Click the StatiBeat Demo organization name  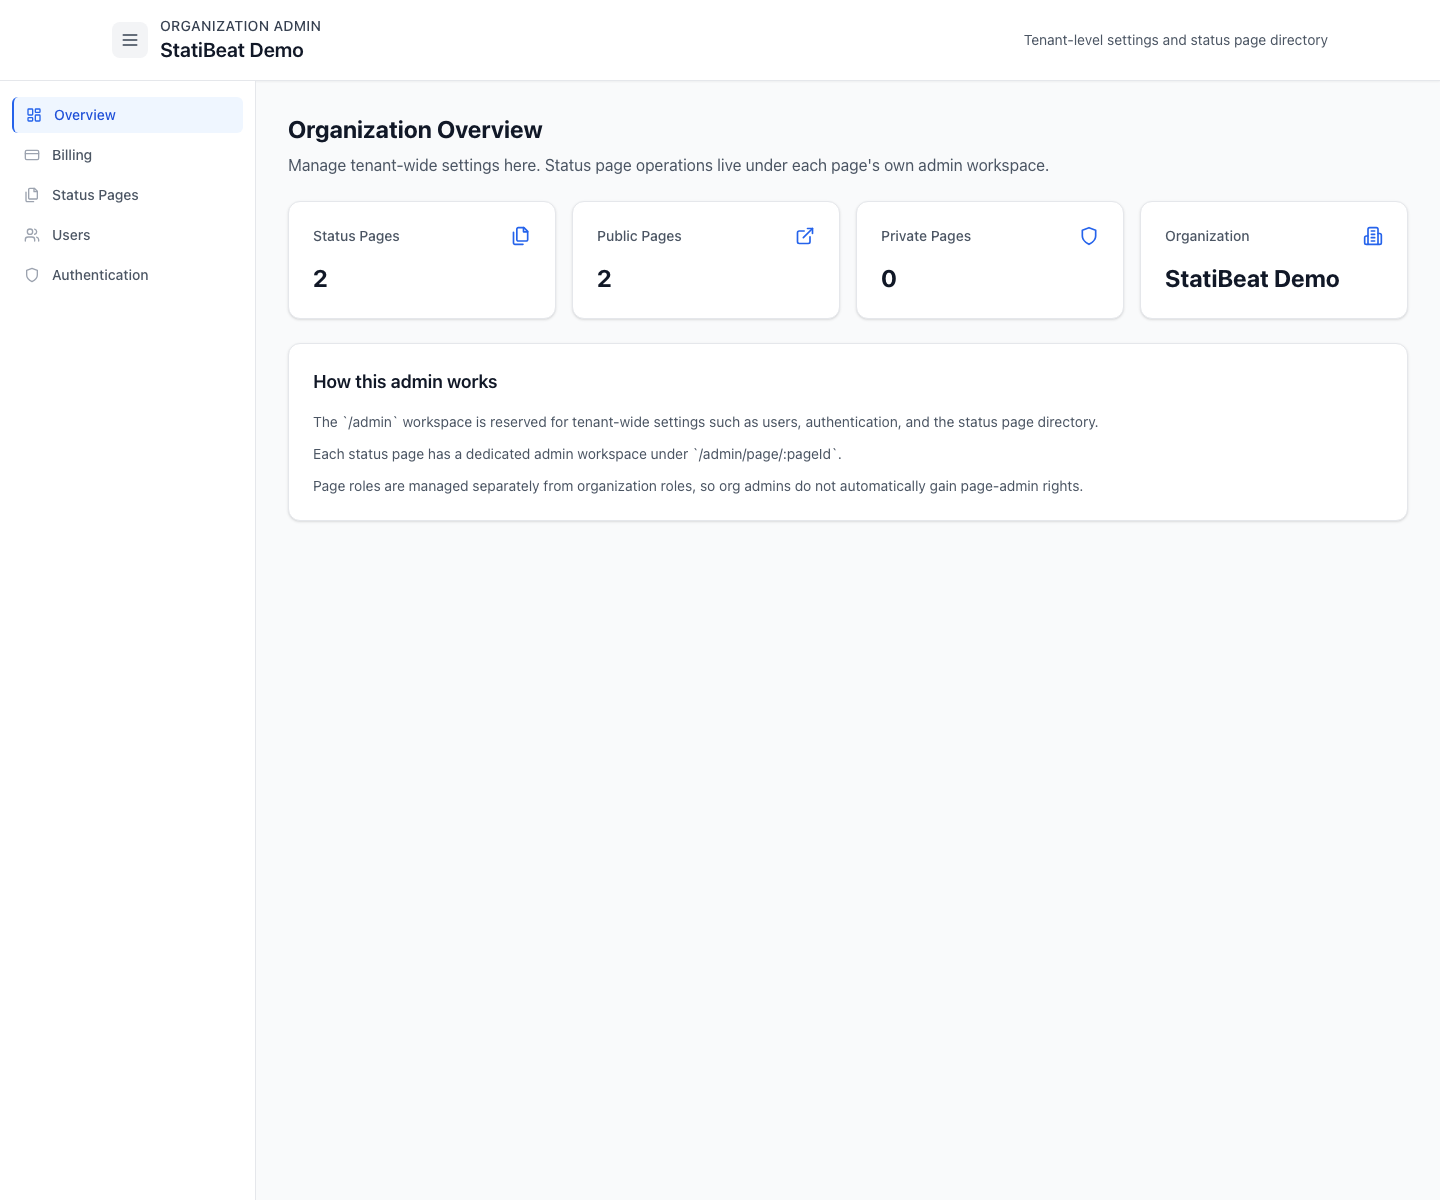pos(1252,278)
